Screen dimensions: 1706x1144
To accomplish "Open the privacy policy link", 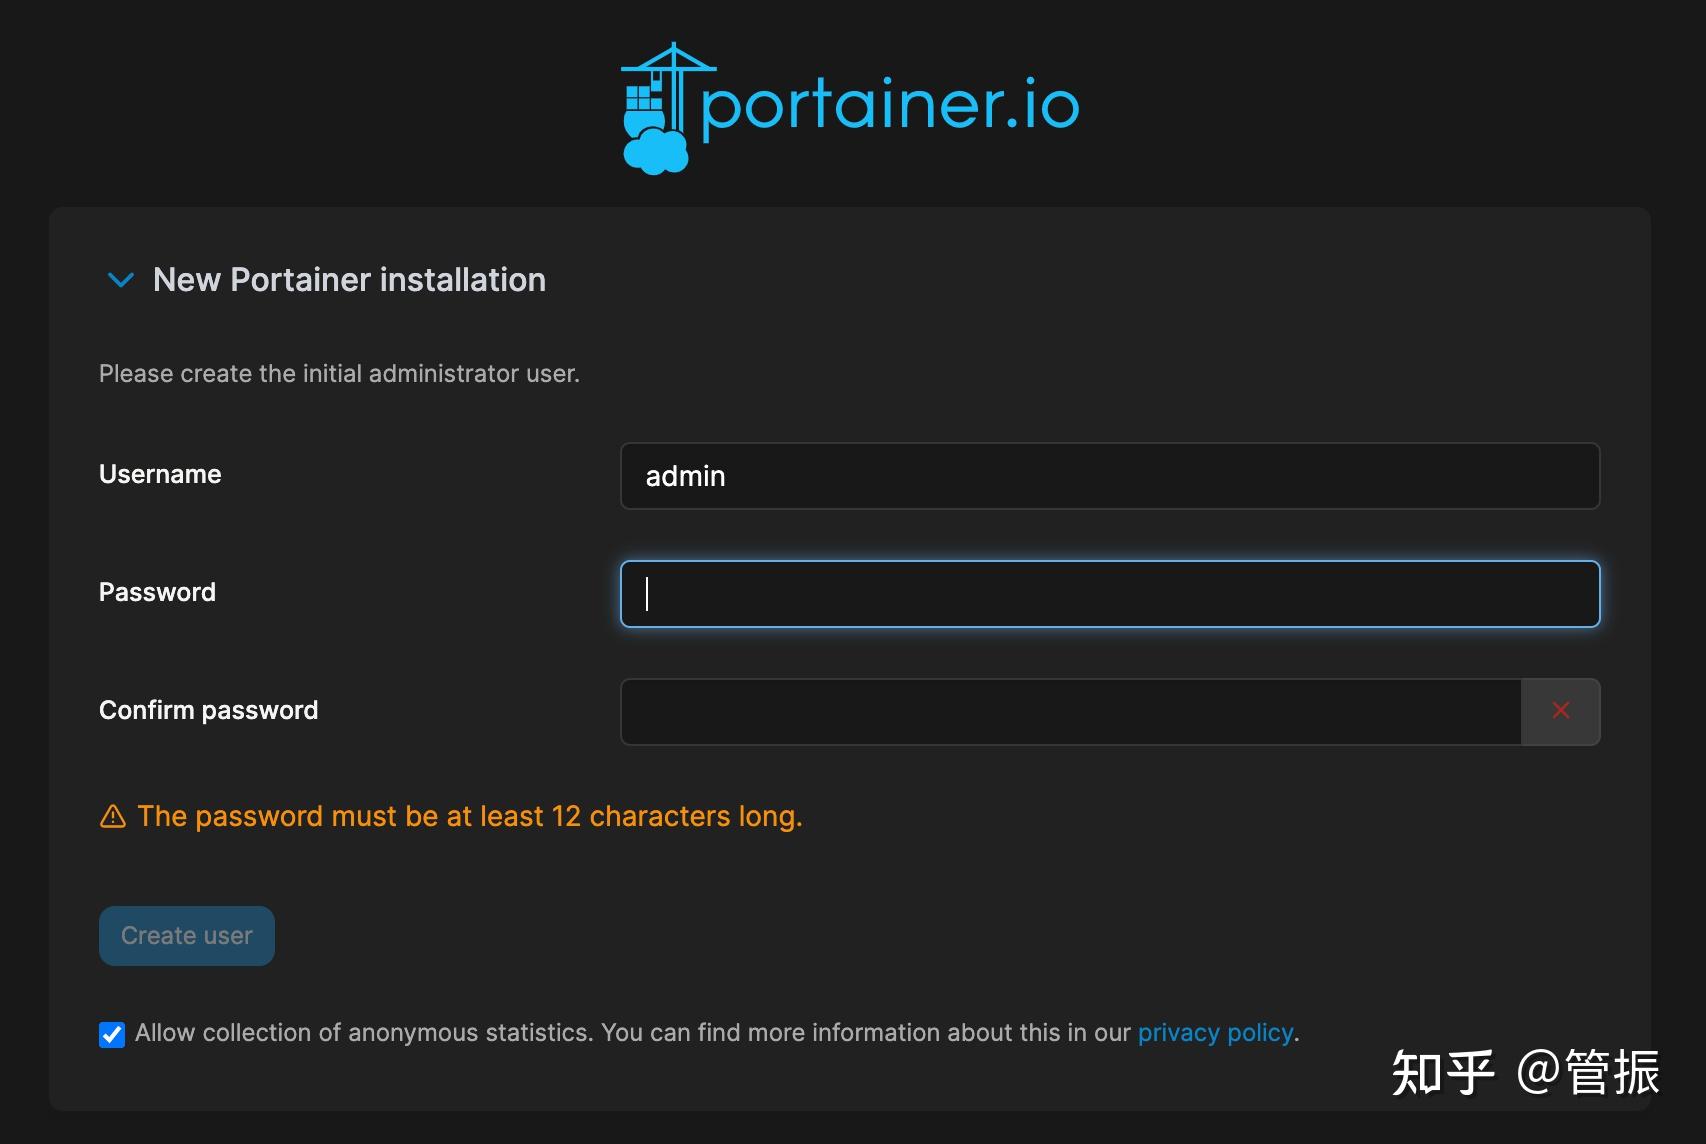I will click(1215, 1033).
